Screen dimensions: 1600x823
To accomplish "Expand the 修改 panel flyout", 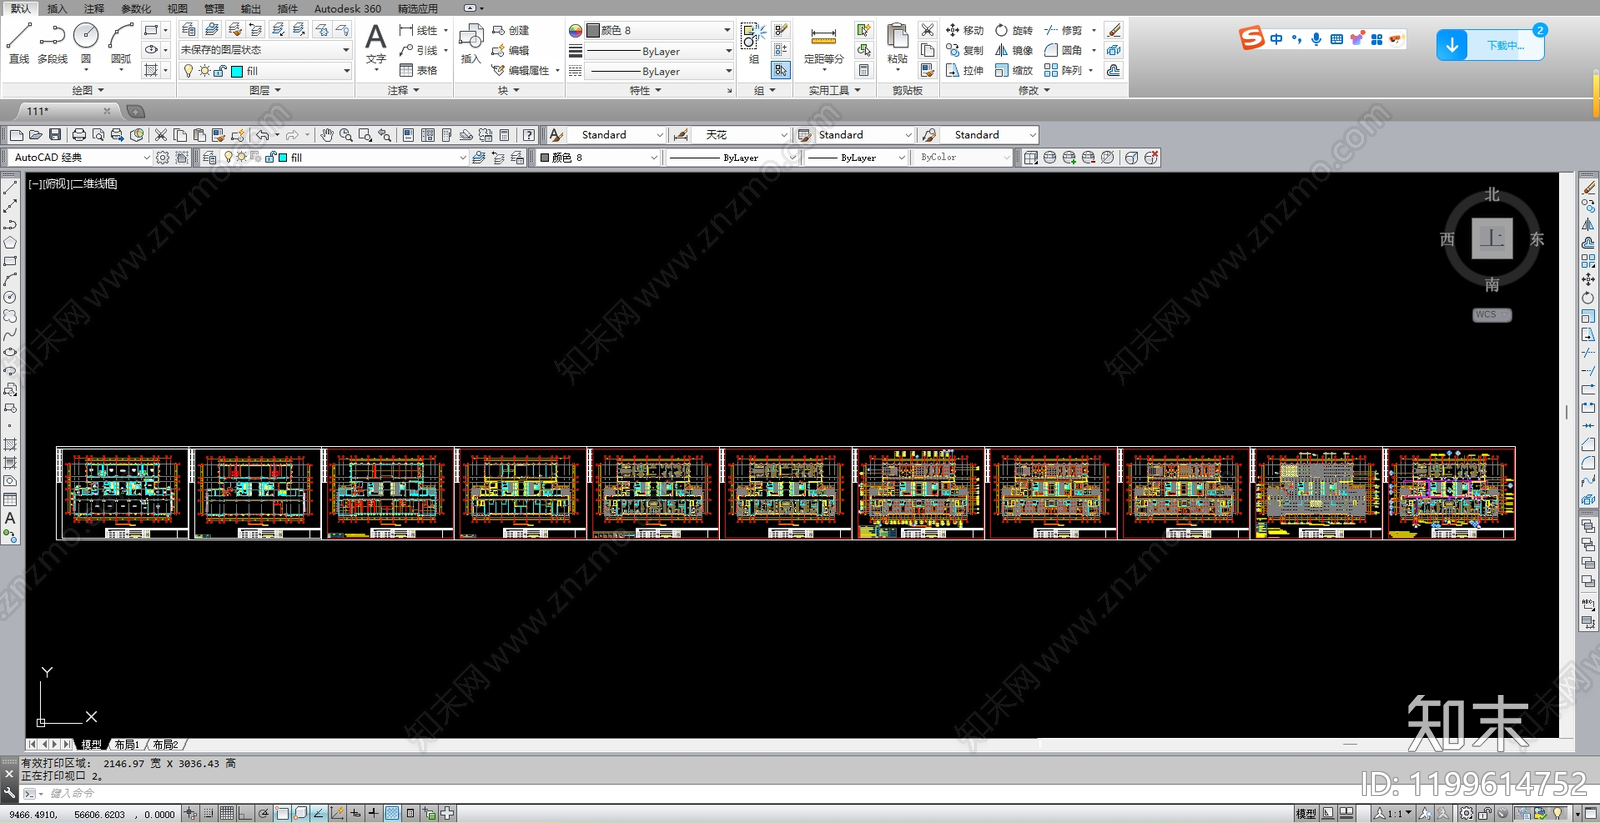I will click(1034, 90).
